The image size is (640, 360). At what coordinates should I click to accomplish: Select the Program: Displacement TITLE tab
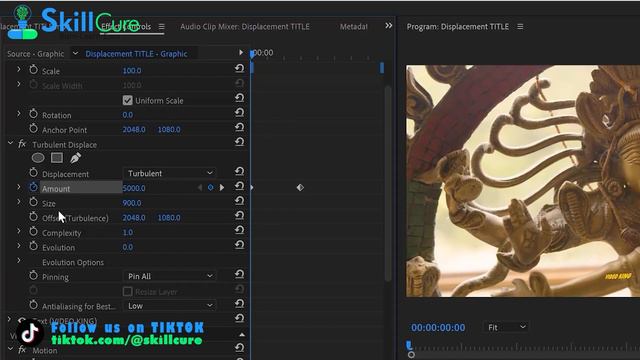pyautogui.click(x=458, y=27)
